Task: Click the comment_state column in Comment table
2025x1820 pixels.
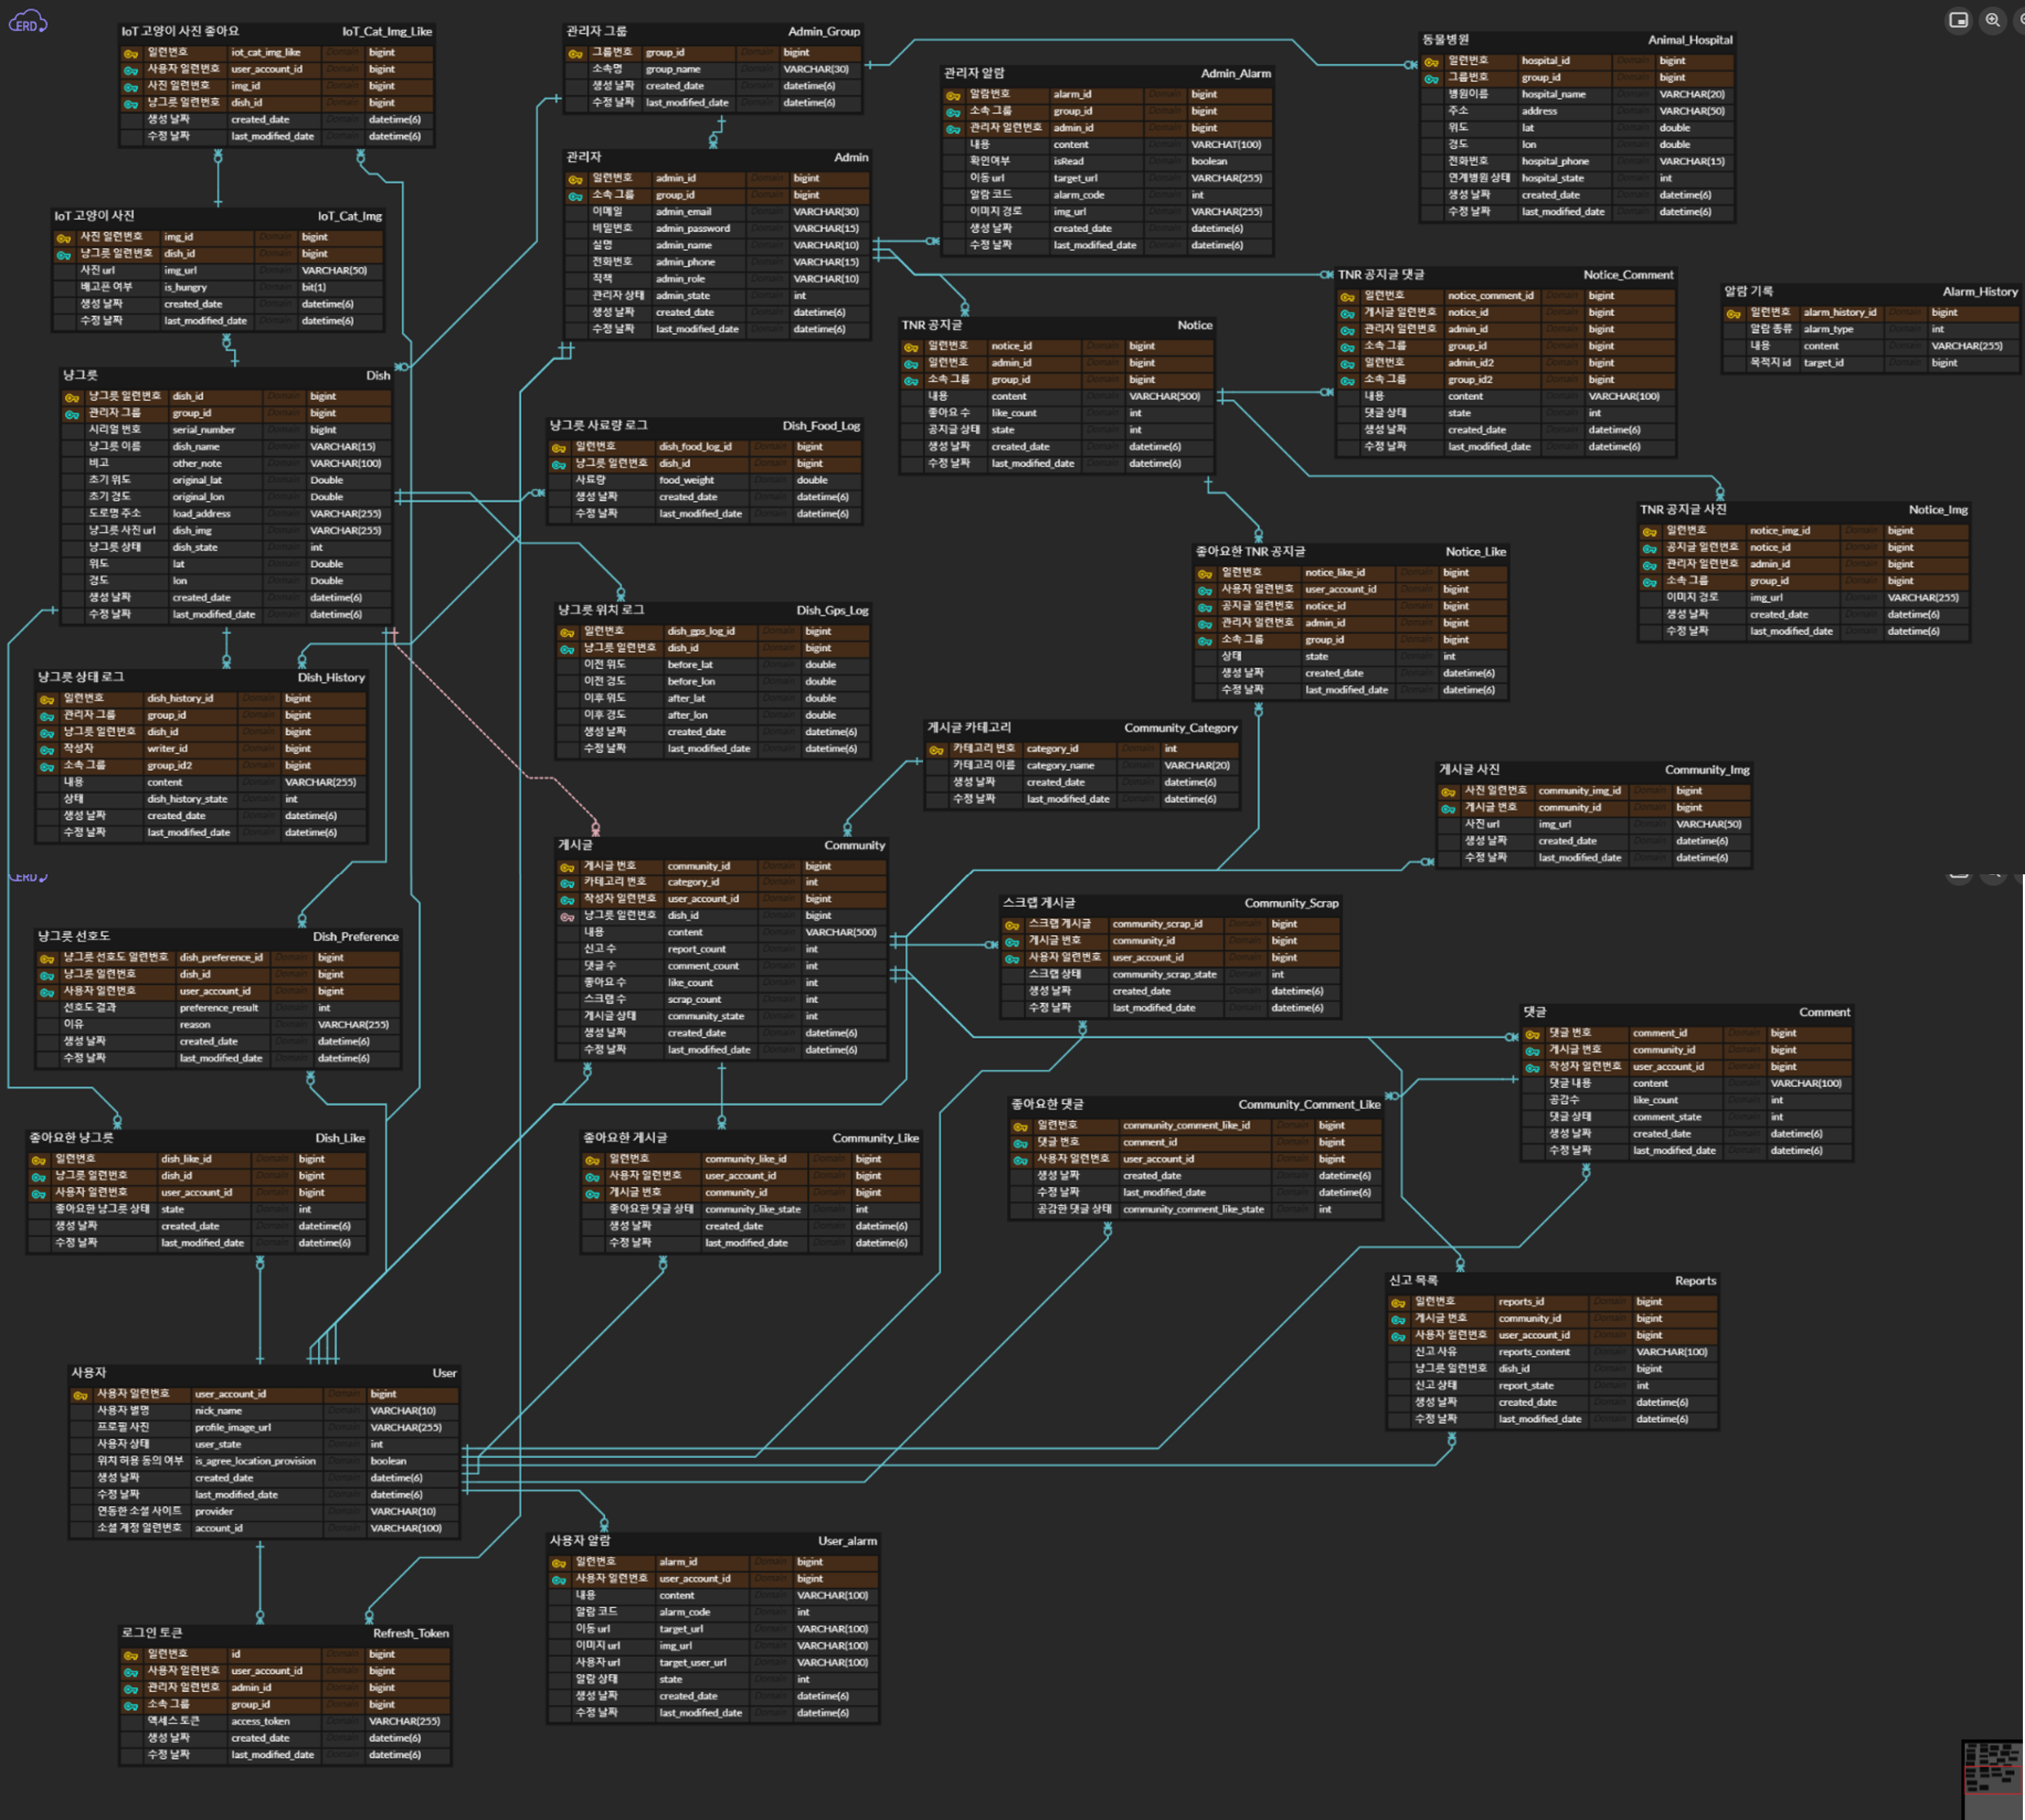Action: click(1666, 1118)
